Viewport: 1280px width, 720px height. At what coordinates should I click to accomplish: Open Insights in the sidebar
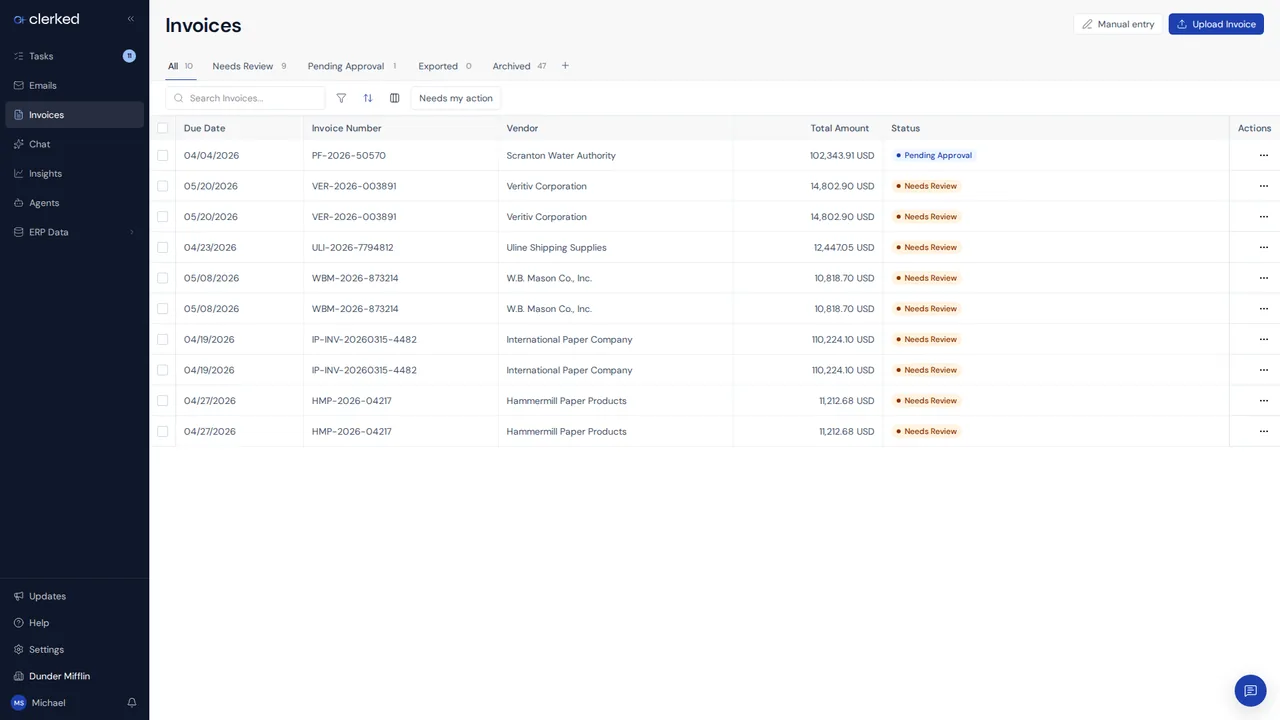(x=74, y=173)
